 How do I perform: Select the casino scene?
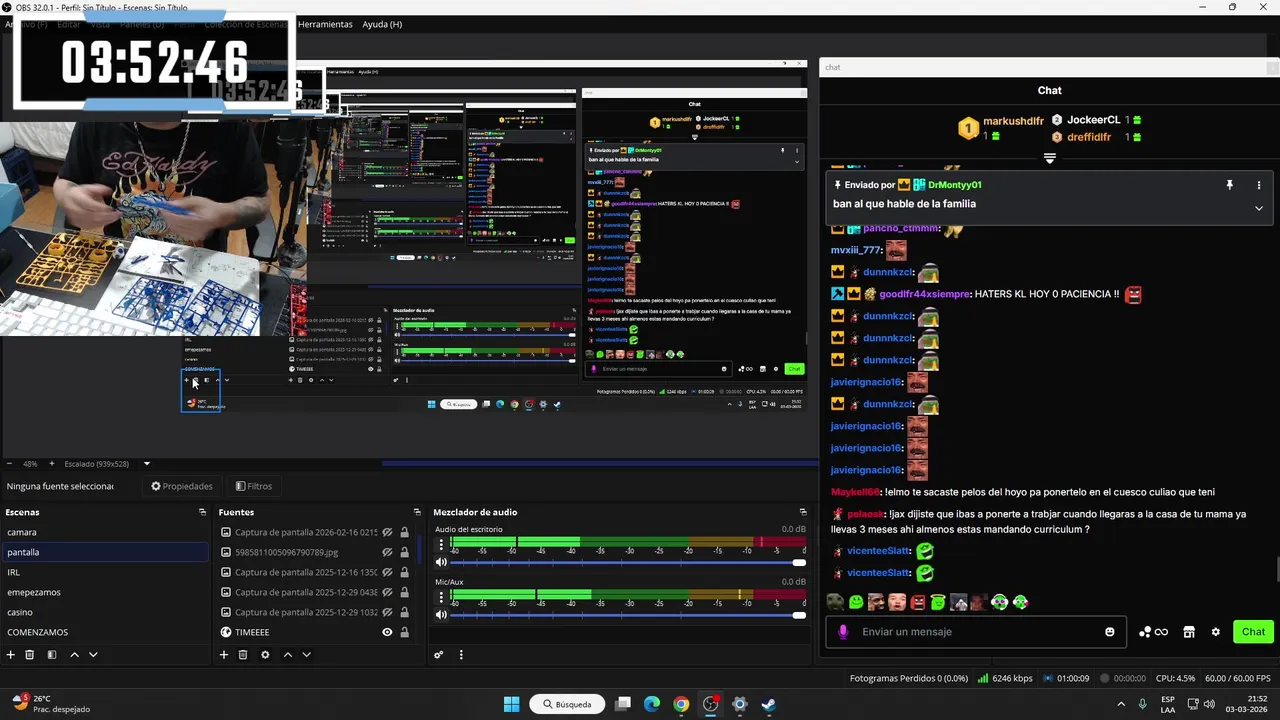click(x=105, y=612)
